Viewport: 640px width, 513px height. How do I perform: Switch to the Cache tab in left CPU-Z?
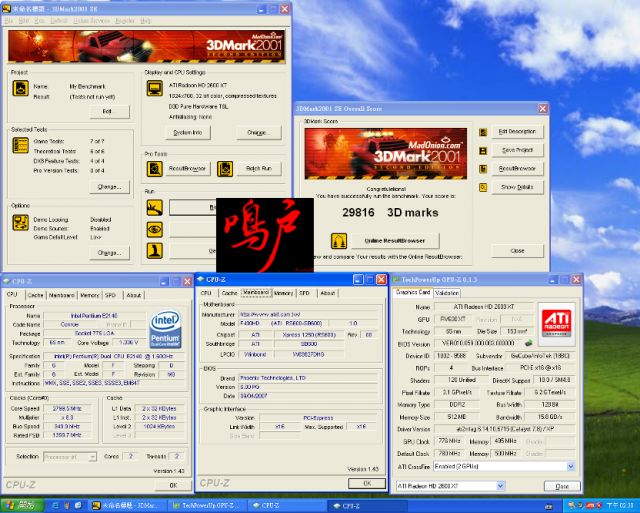coord(36,295)
